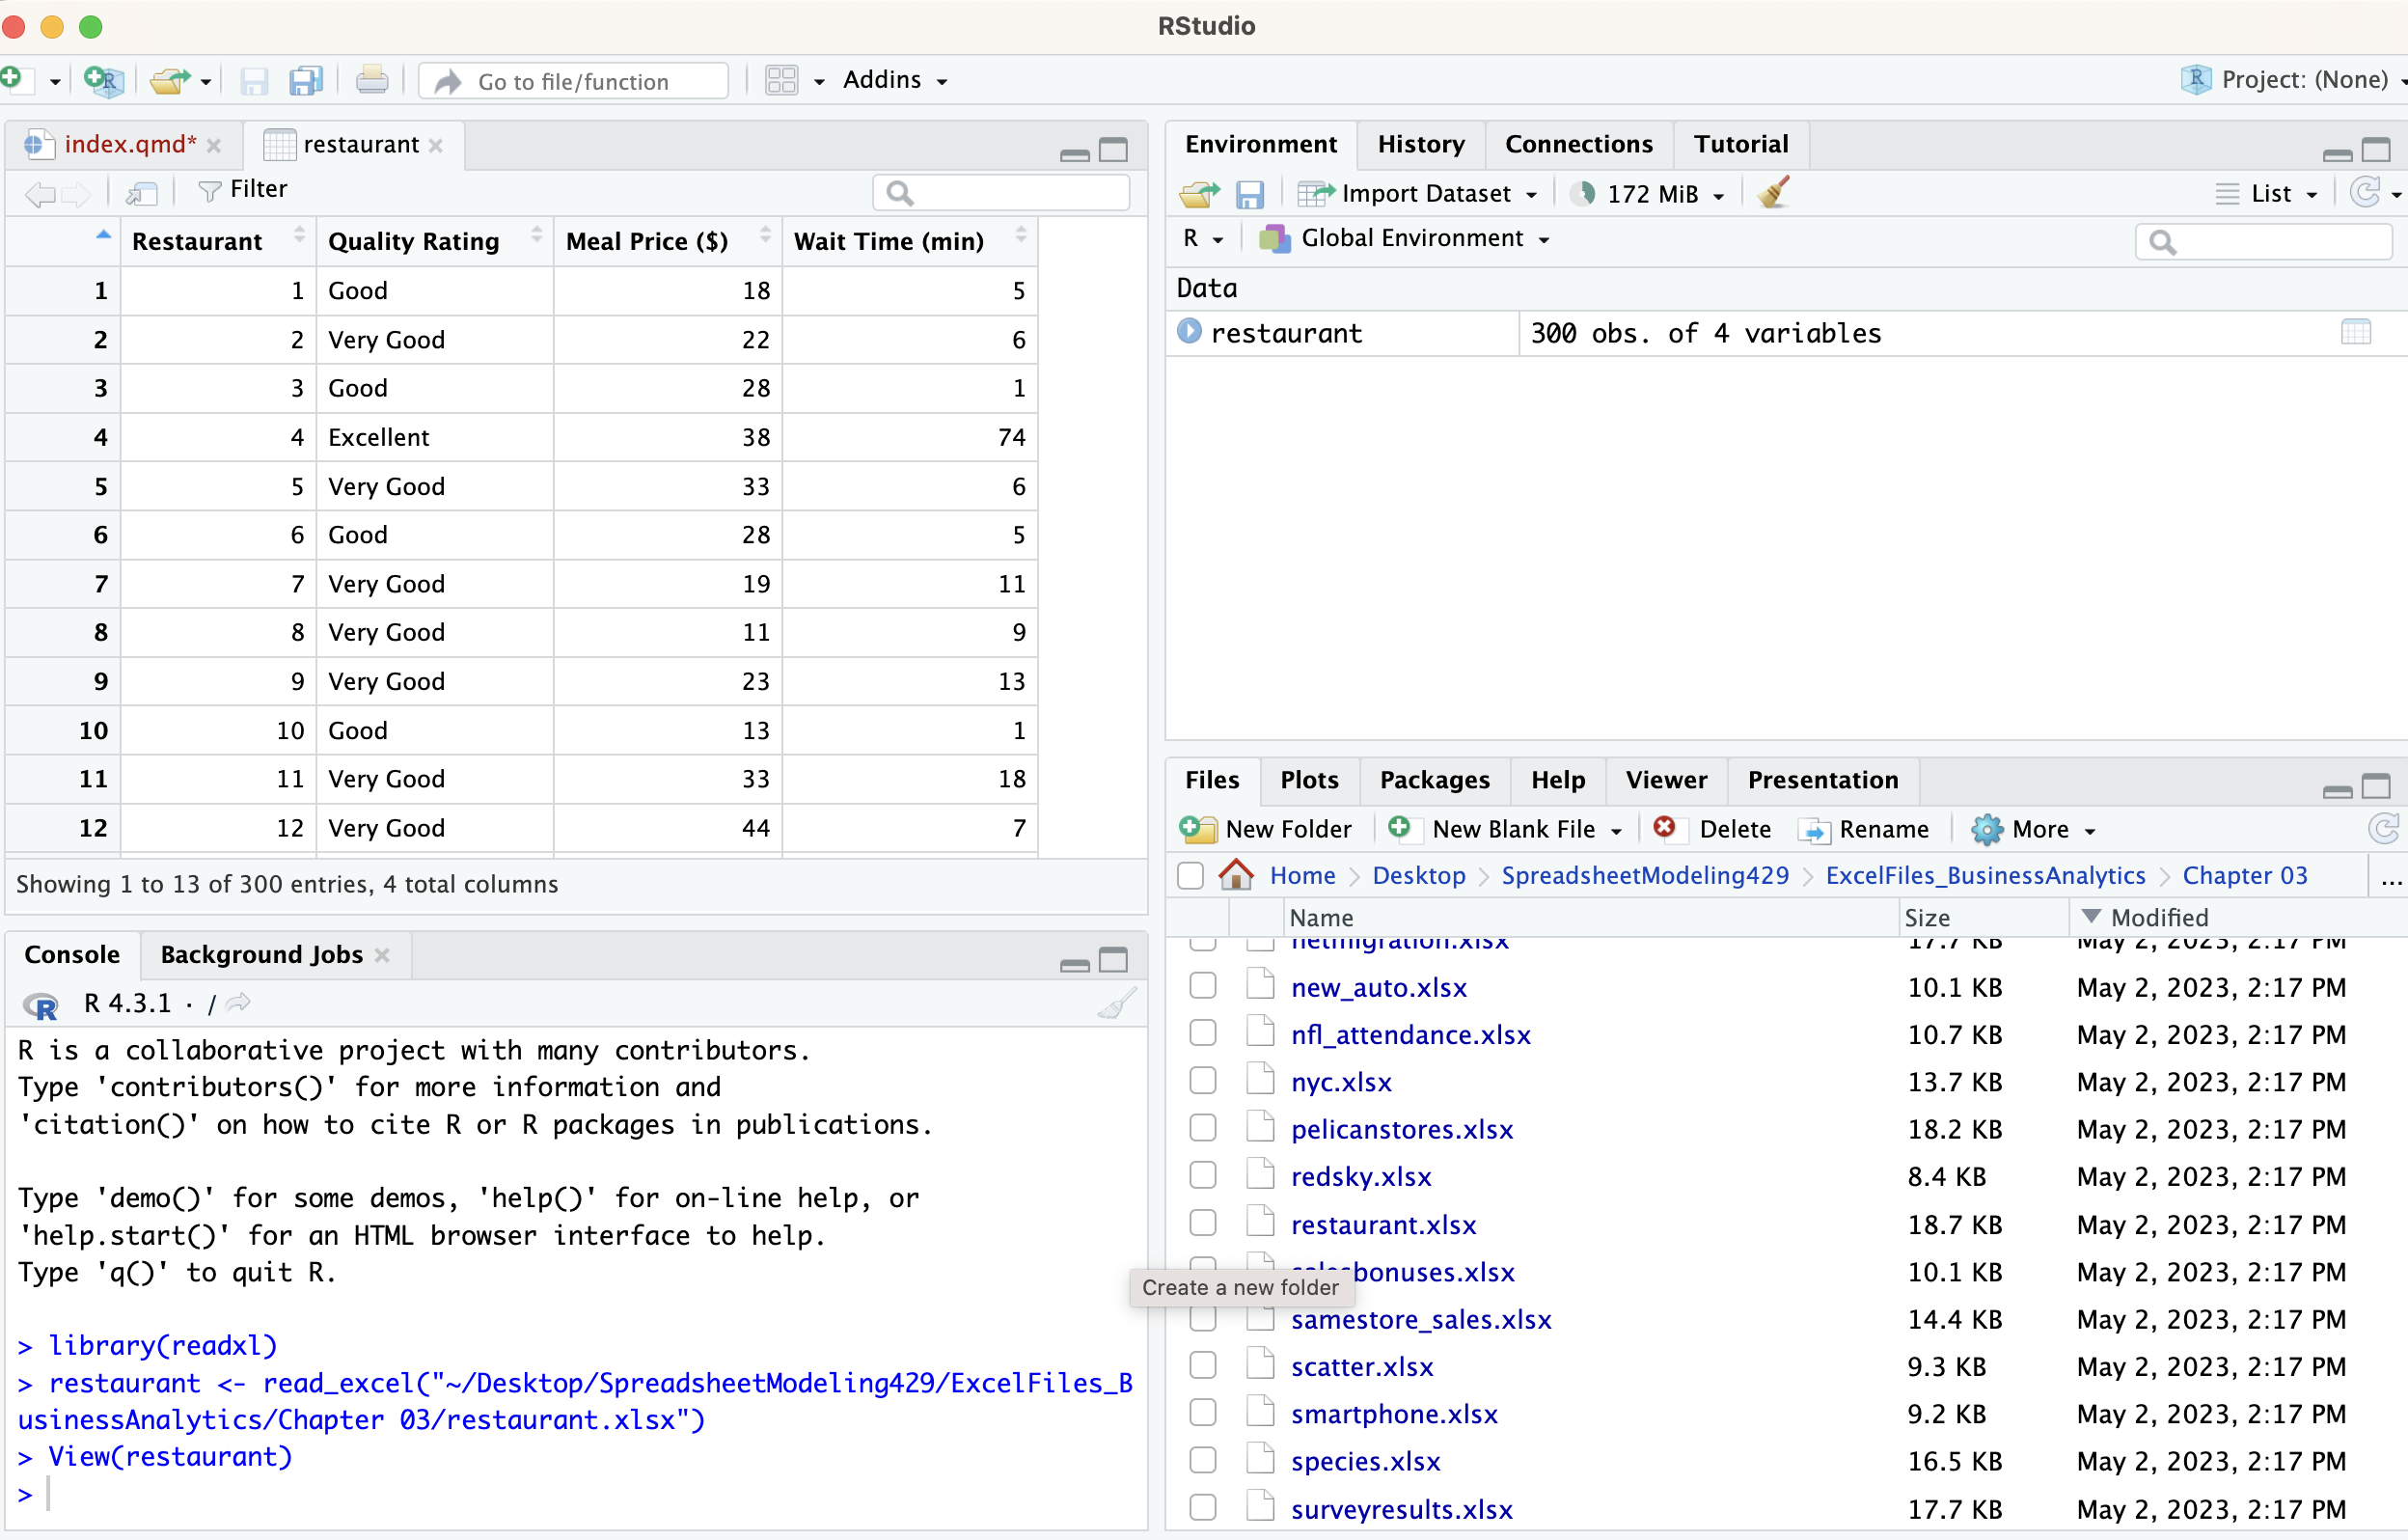Open restaurant data viewer grid icon
This screenshot has width=2408, height=1540.
(2355, 332)
